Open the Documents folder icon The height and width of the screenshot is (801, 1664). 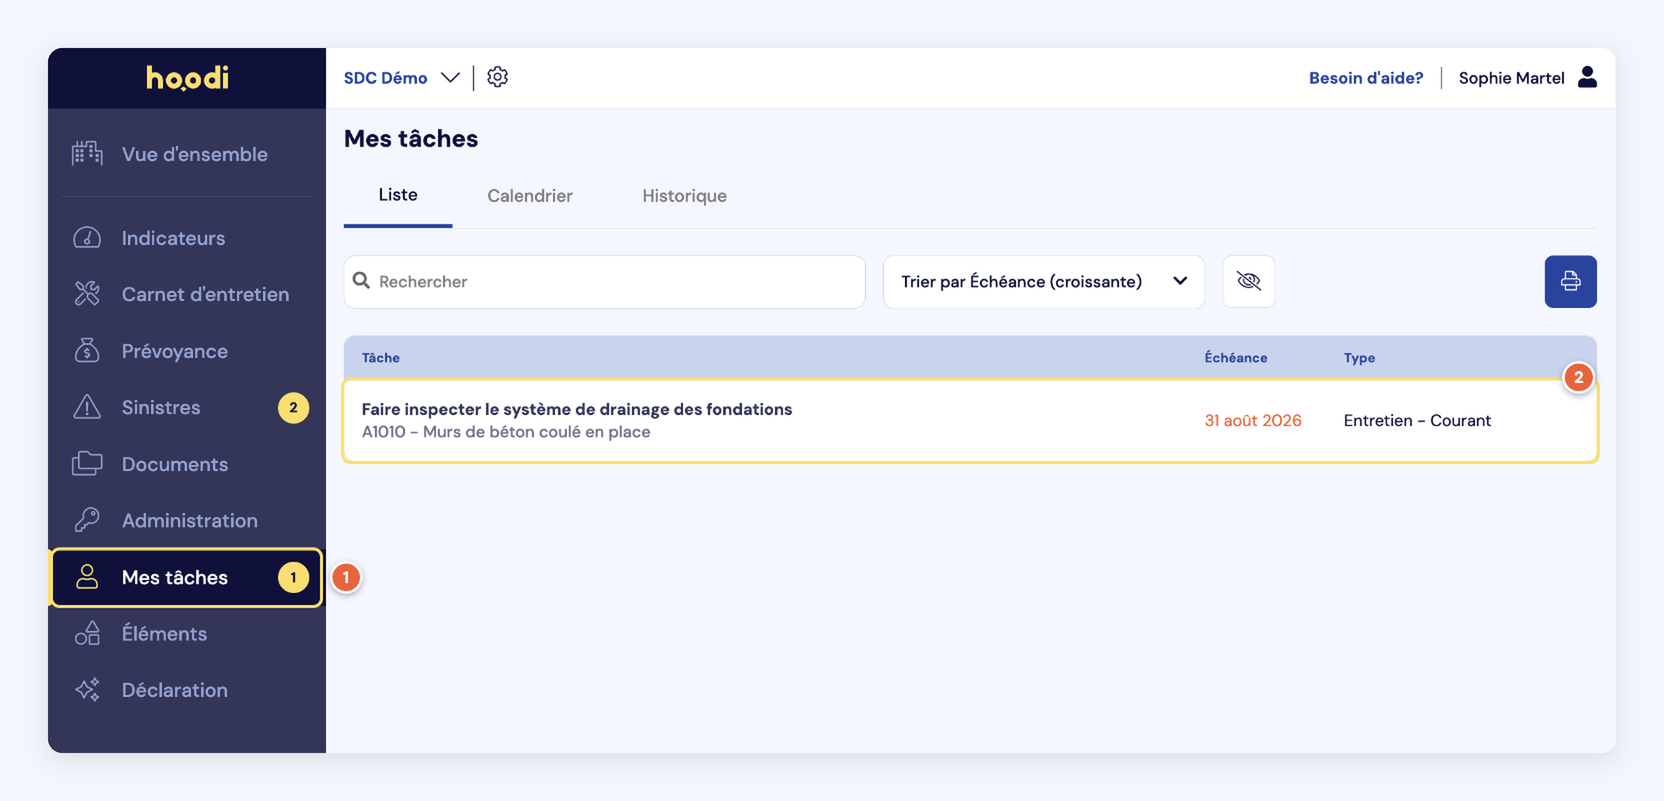tap(87, 464)
